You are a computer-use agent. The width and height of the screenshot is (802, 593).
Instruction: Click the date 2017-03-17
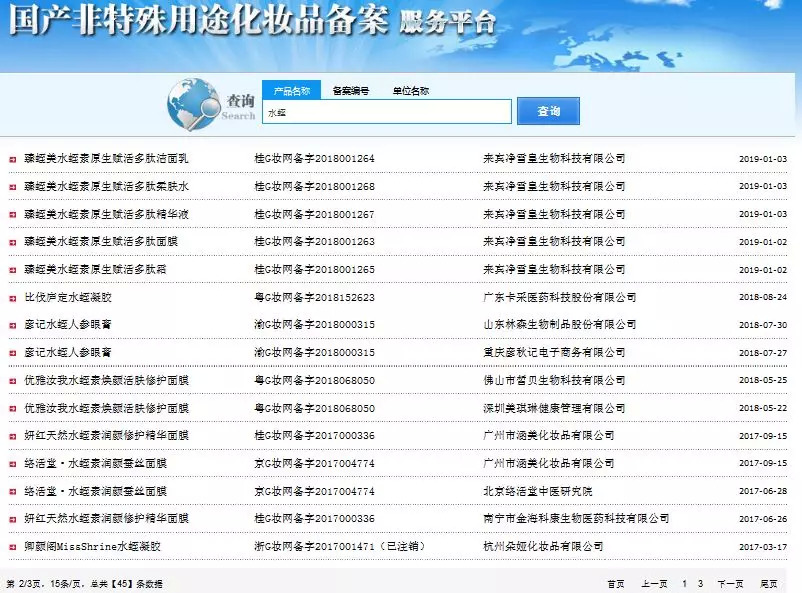click(763, 547)
